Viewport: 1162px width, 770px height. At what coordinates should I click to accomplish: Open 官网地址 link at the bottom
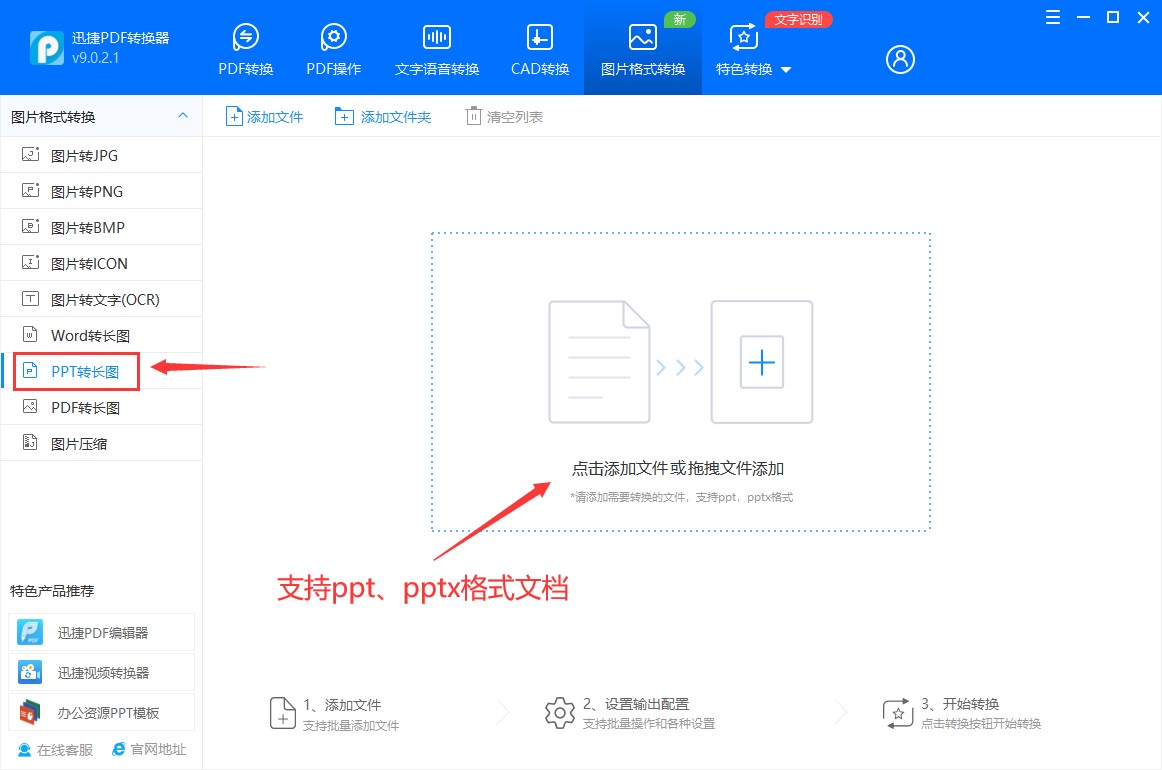[149, 749]
